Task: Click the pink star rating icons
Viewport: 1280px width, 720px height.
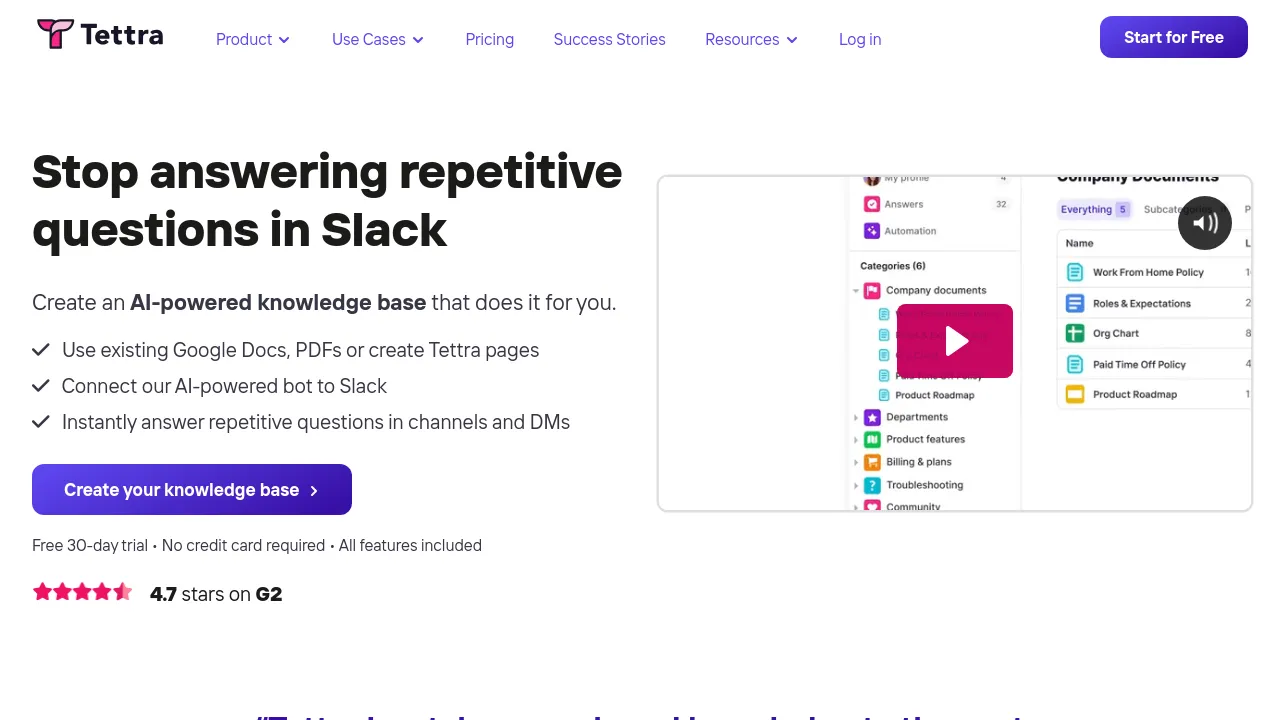Action: pos(83,592)
